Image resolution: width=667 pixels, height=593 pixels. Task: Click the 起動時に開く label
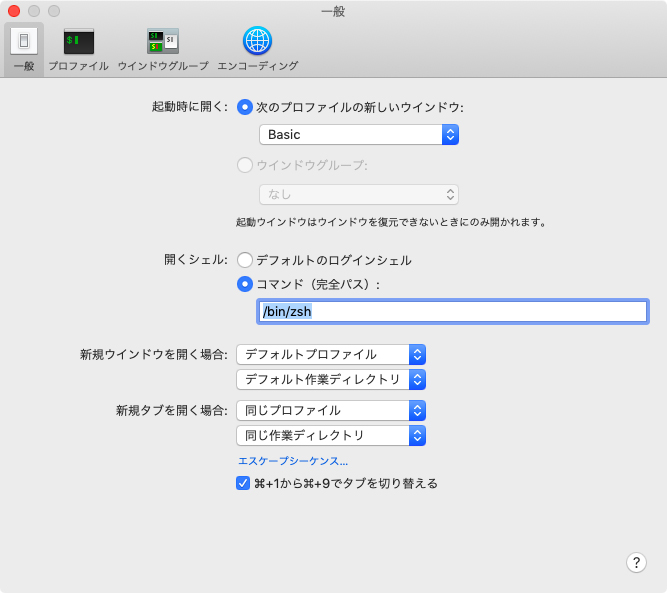click(x=190, y=106)
